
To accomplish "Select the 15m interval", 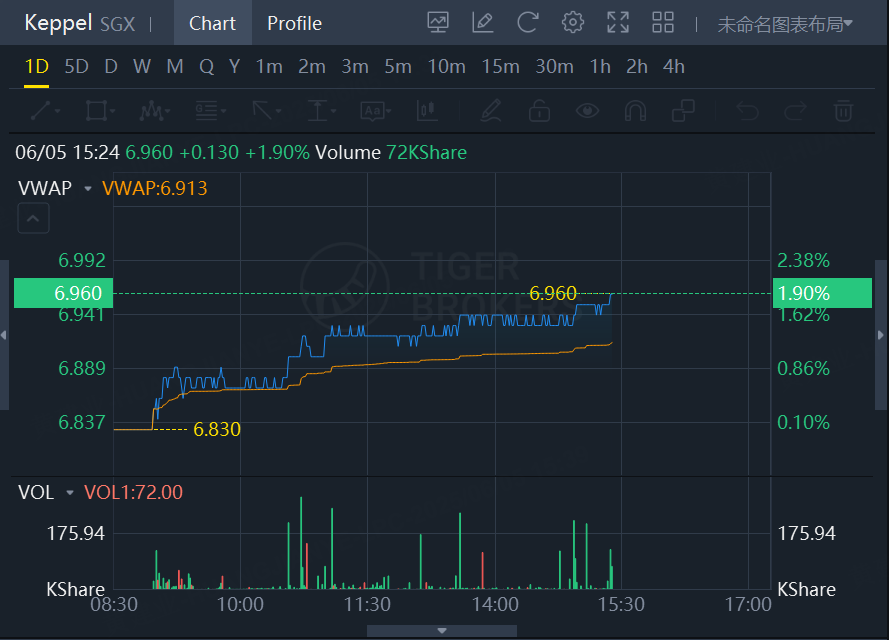I will (500, 67).
